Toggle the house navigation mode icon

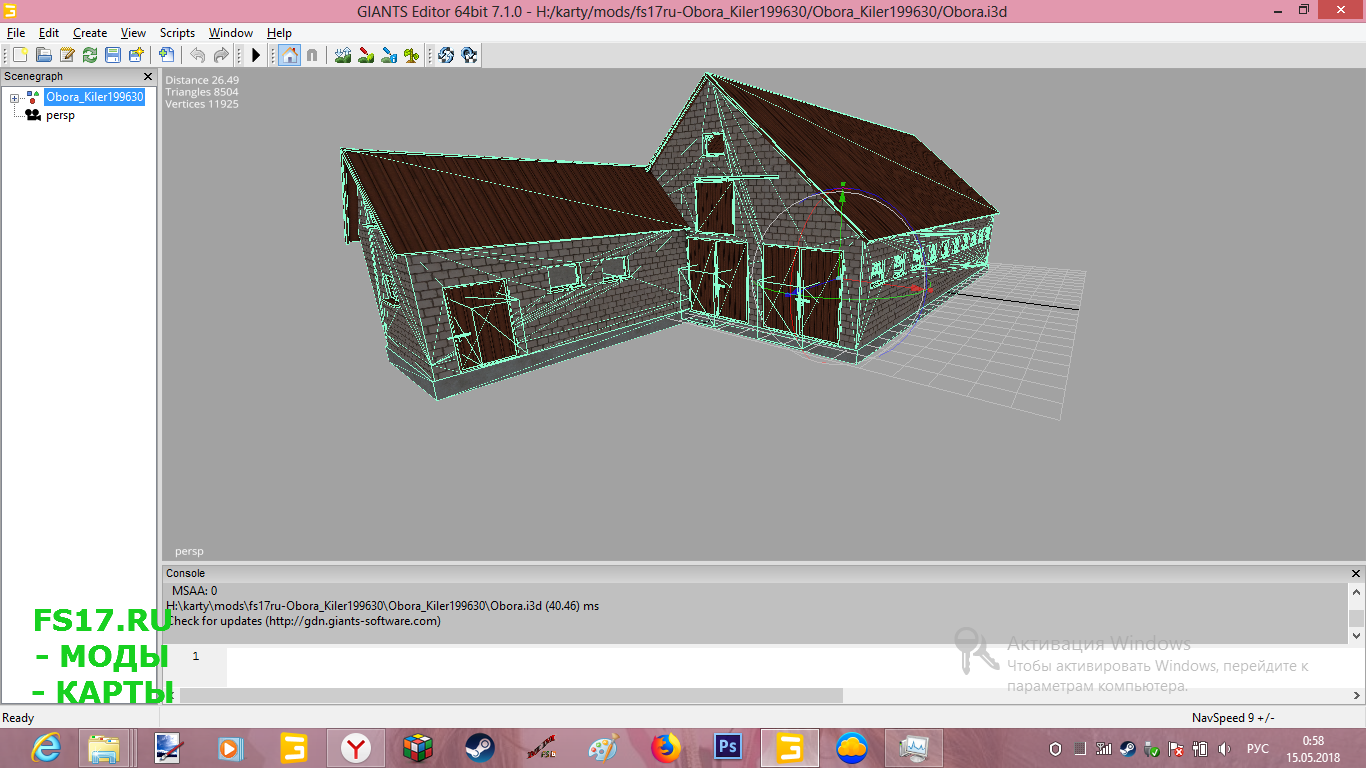pyautogui.click(x=288, y=55)
